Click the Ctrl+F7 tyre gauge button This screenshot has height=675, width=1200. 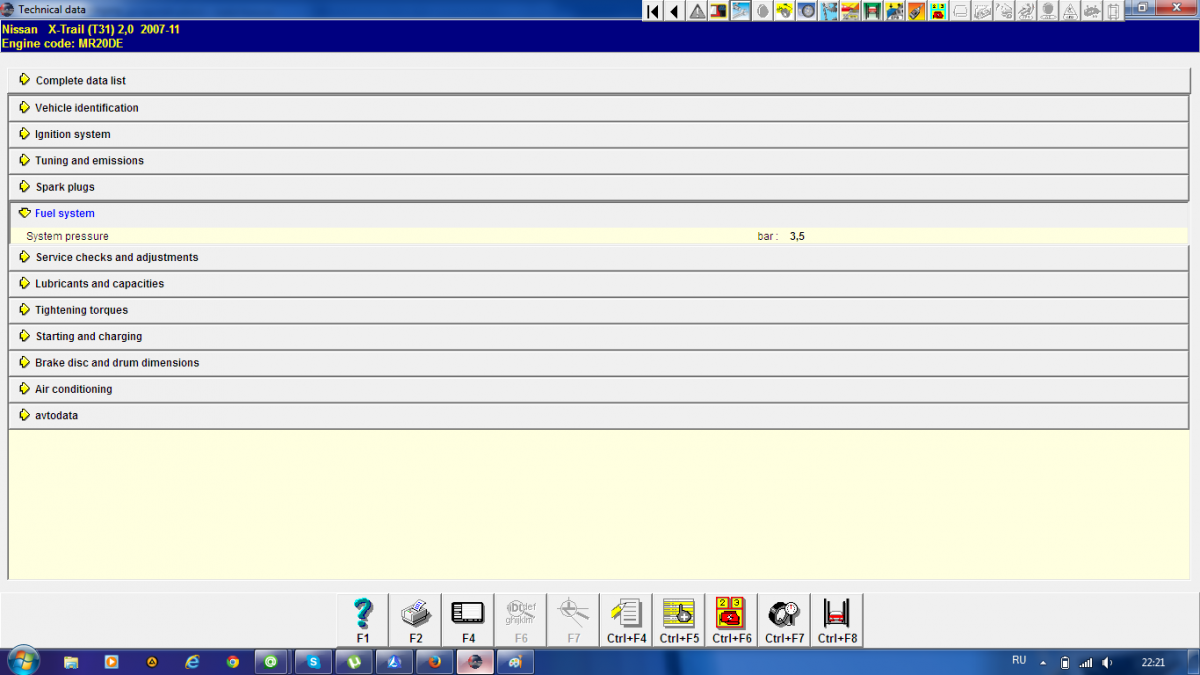click(785, 620)
